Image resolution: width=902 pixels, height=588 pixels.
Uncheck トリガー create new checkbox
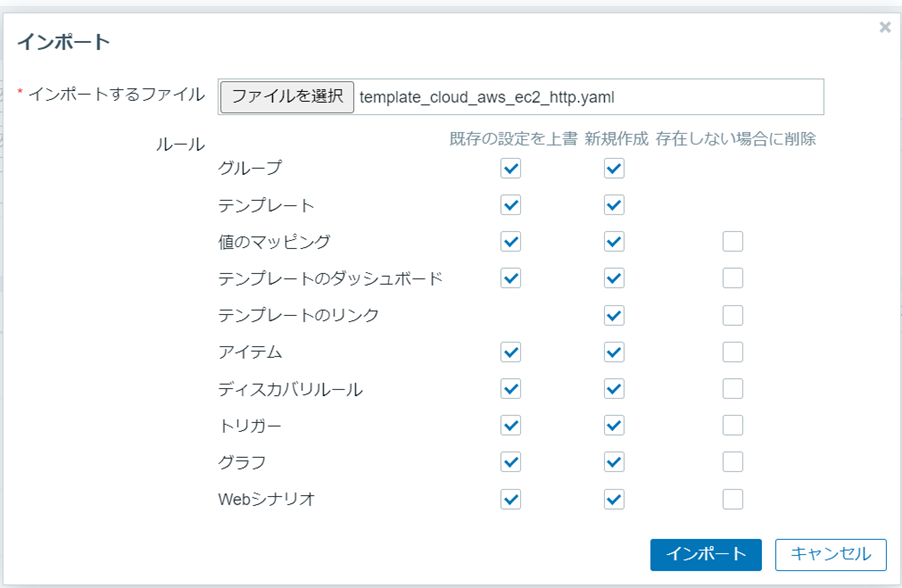[x=614, y=425]
